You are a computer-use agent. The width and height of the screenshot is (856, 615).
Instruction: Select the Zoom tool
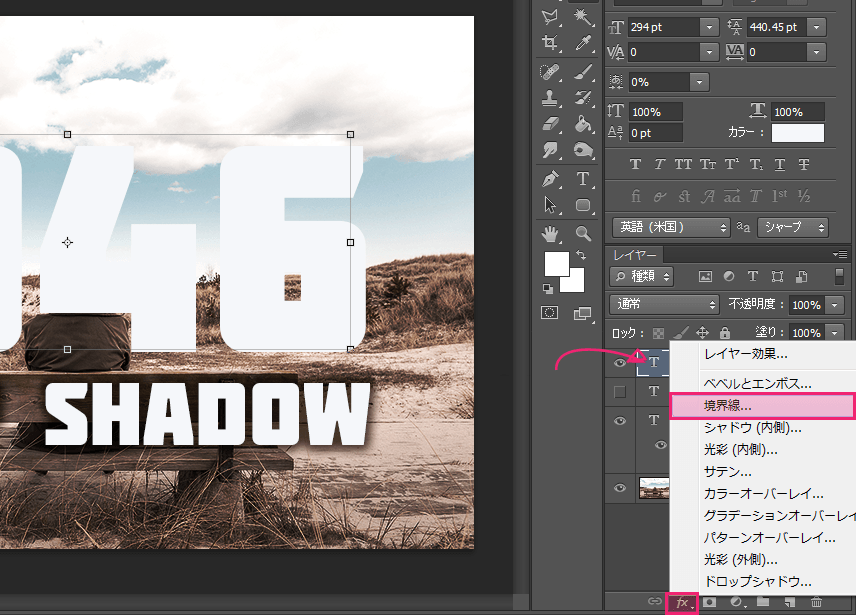pyautogui.click(x=584, y=232)
